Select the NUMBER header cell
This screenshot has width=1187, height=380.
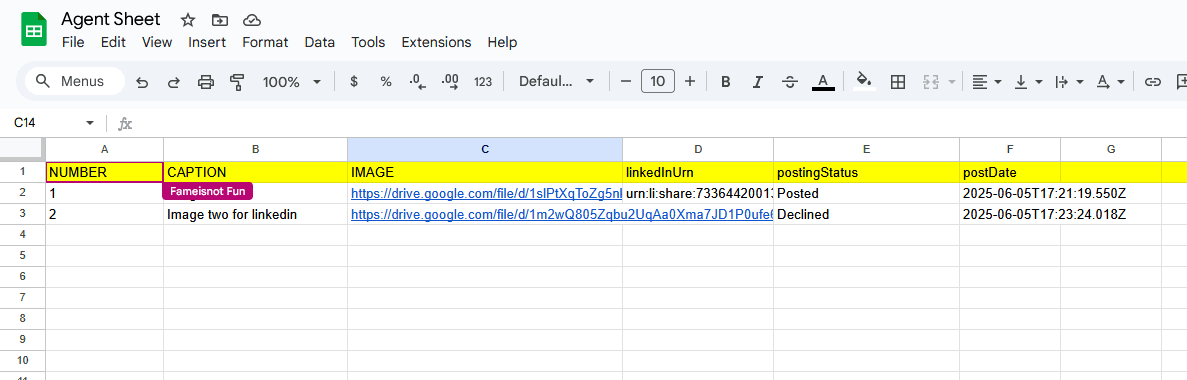tap(104, 173)
